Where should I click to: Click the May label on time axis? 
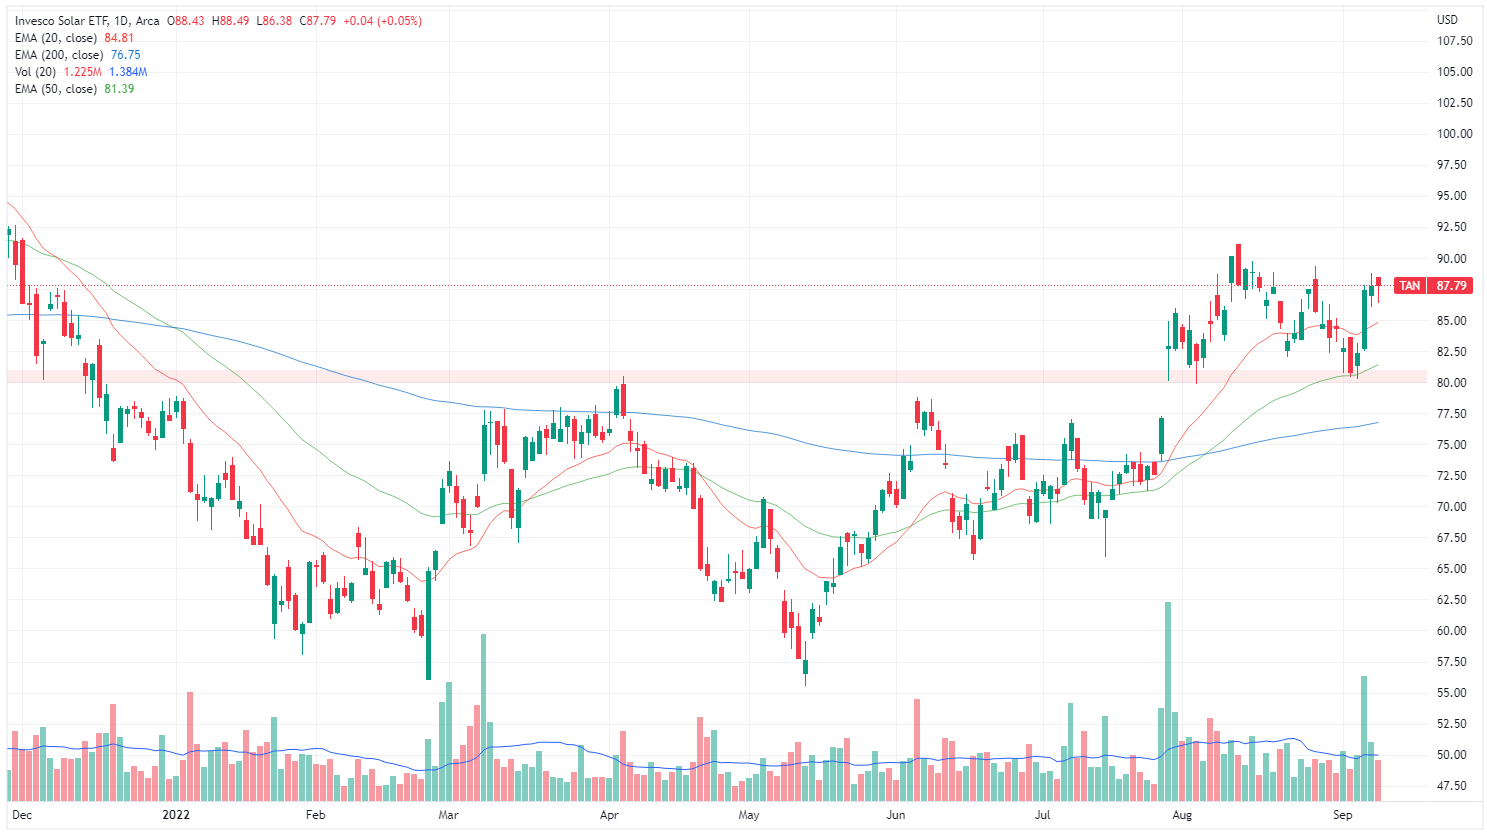click(x=749, y=815)
